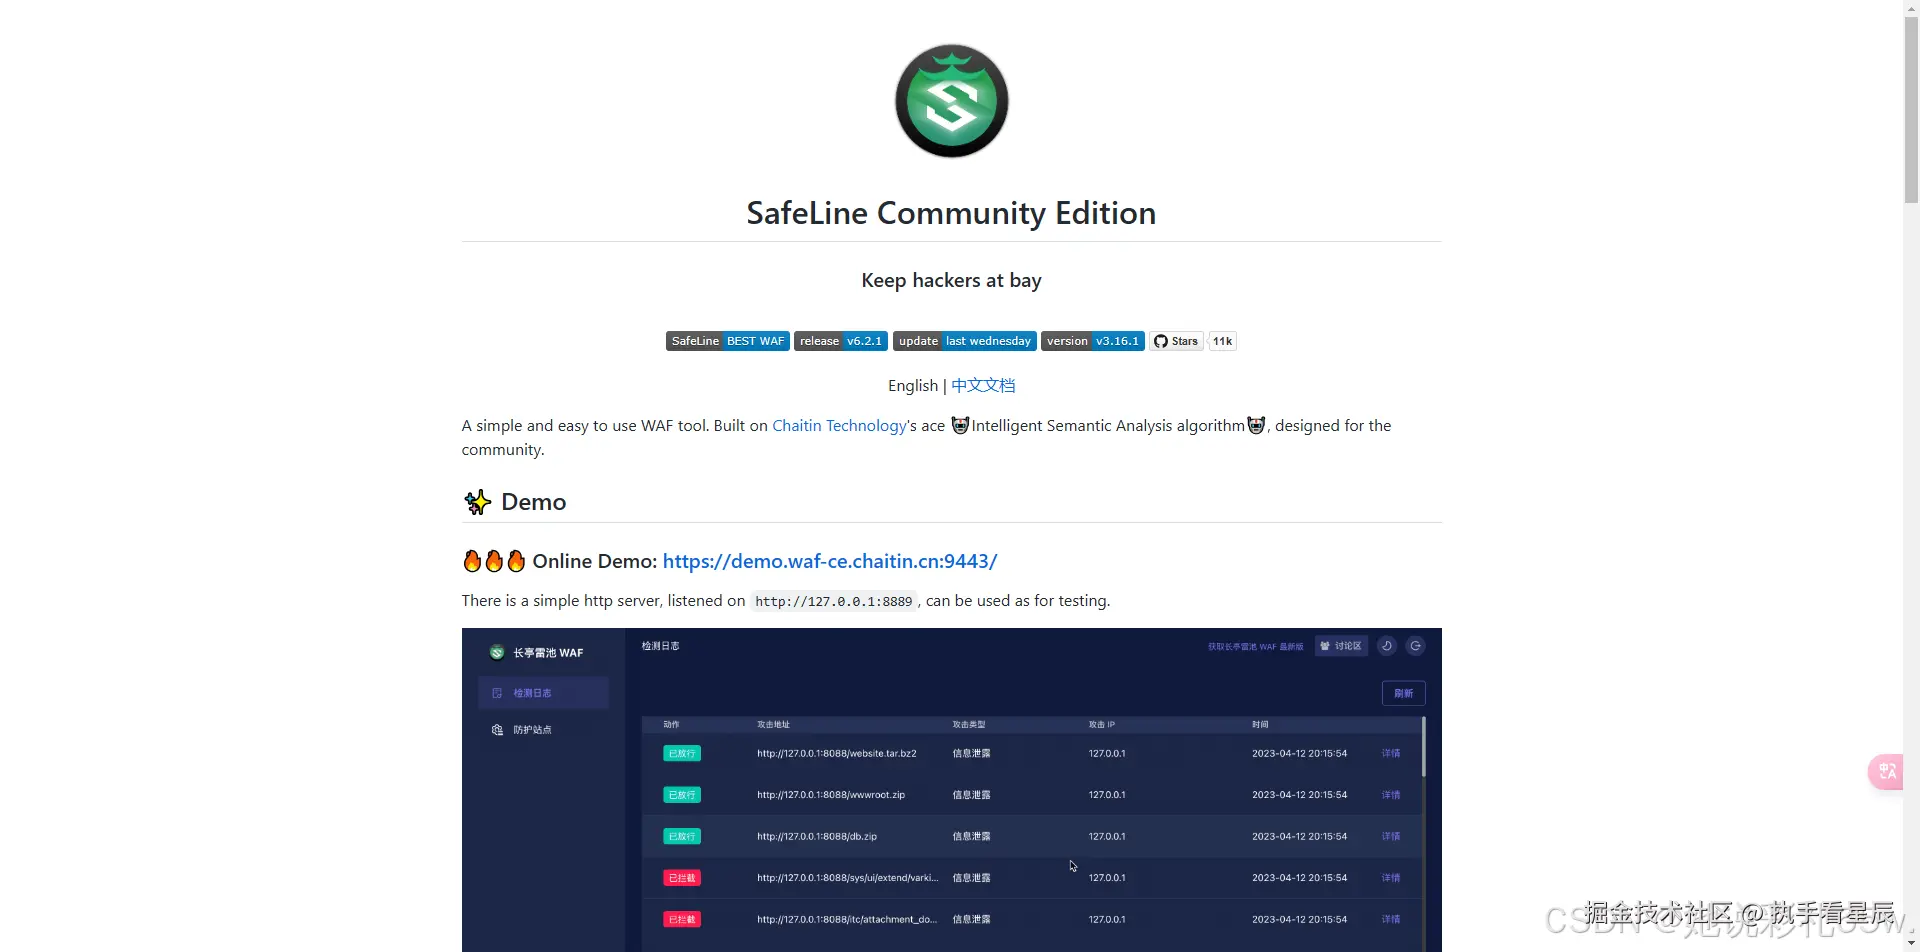Open the Chaitin Technology link
Screen dimensions: 1920x952
(x=840, y=426)
